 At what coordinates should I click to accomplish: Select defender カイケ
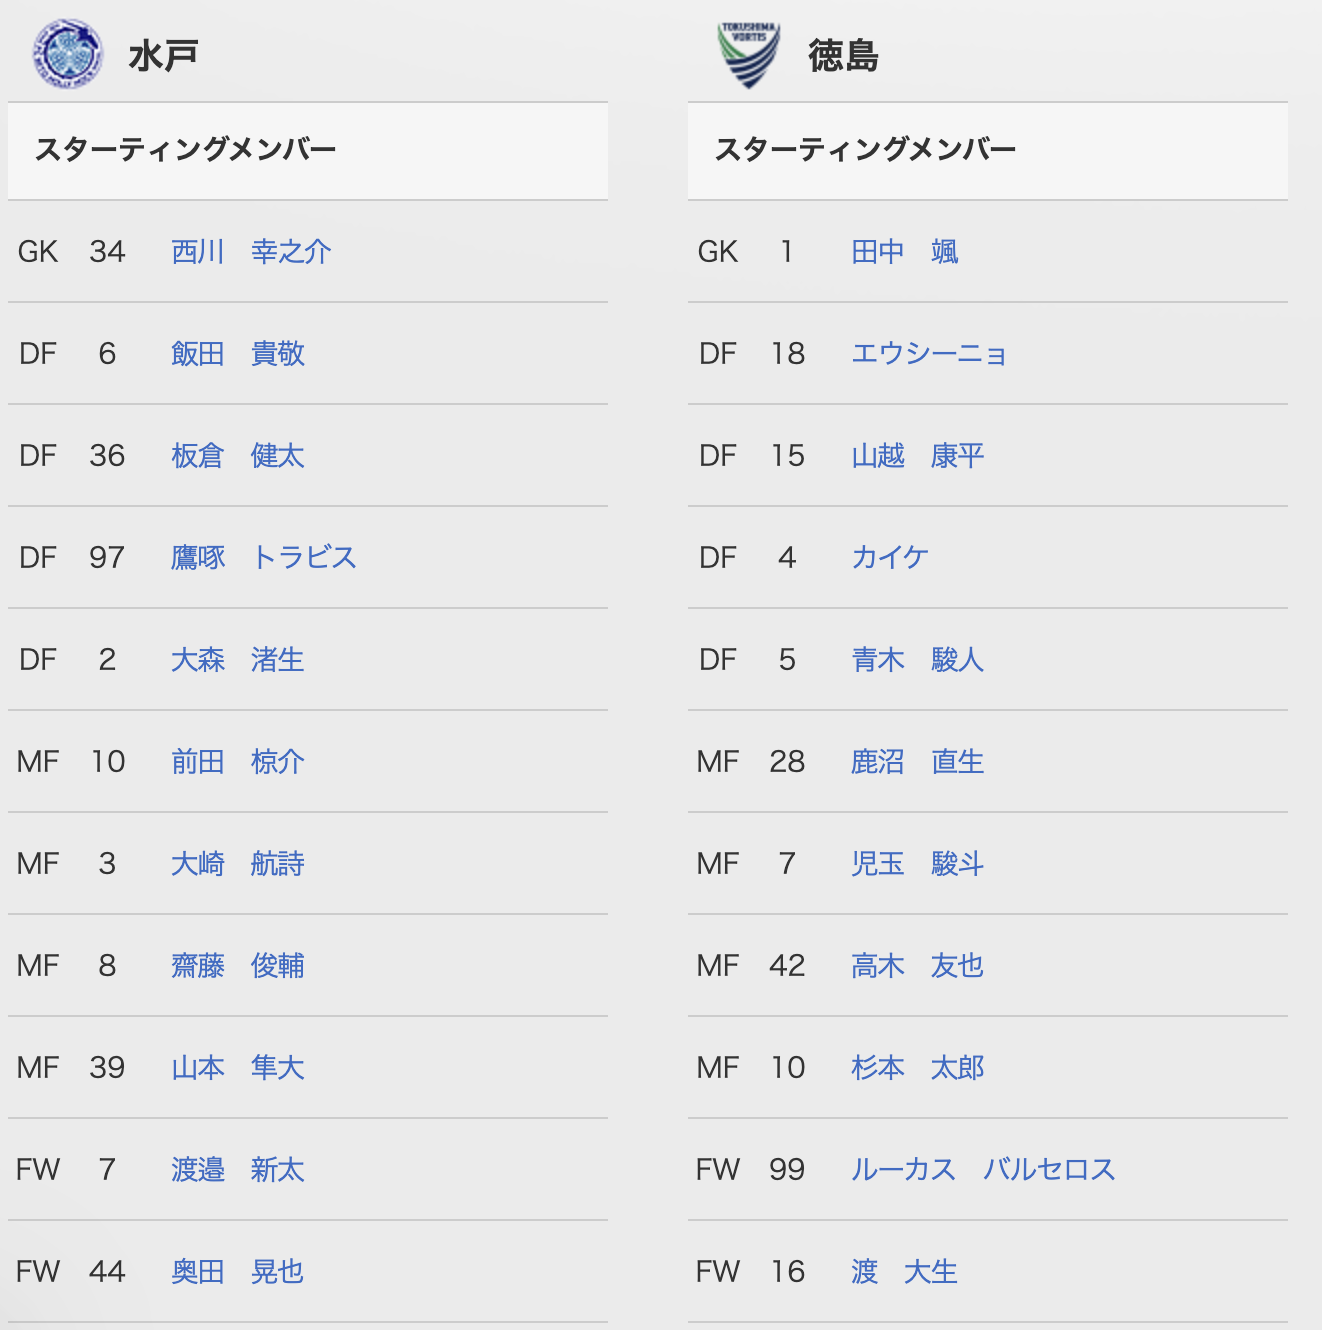890,558
